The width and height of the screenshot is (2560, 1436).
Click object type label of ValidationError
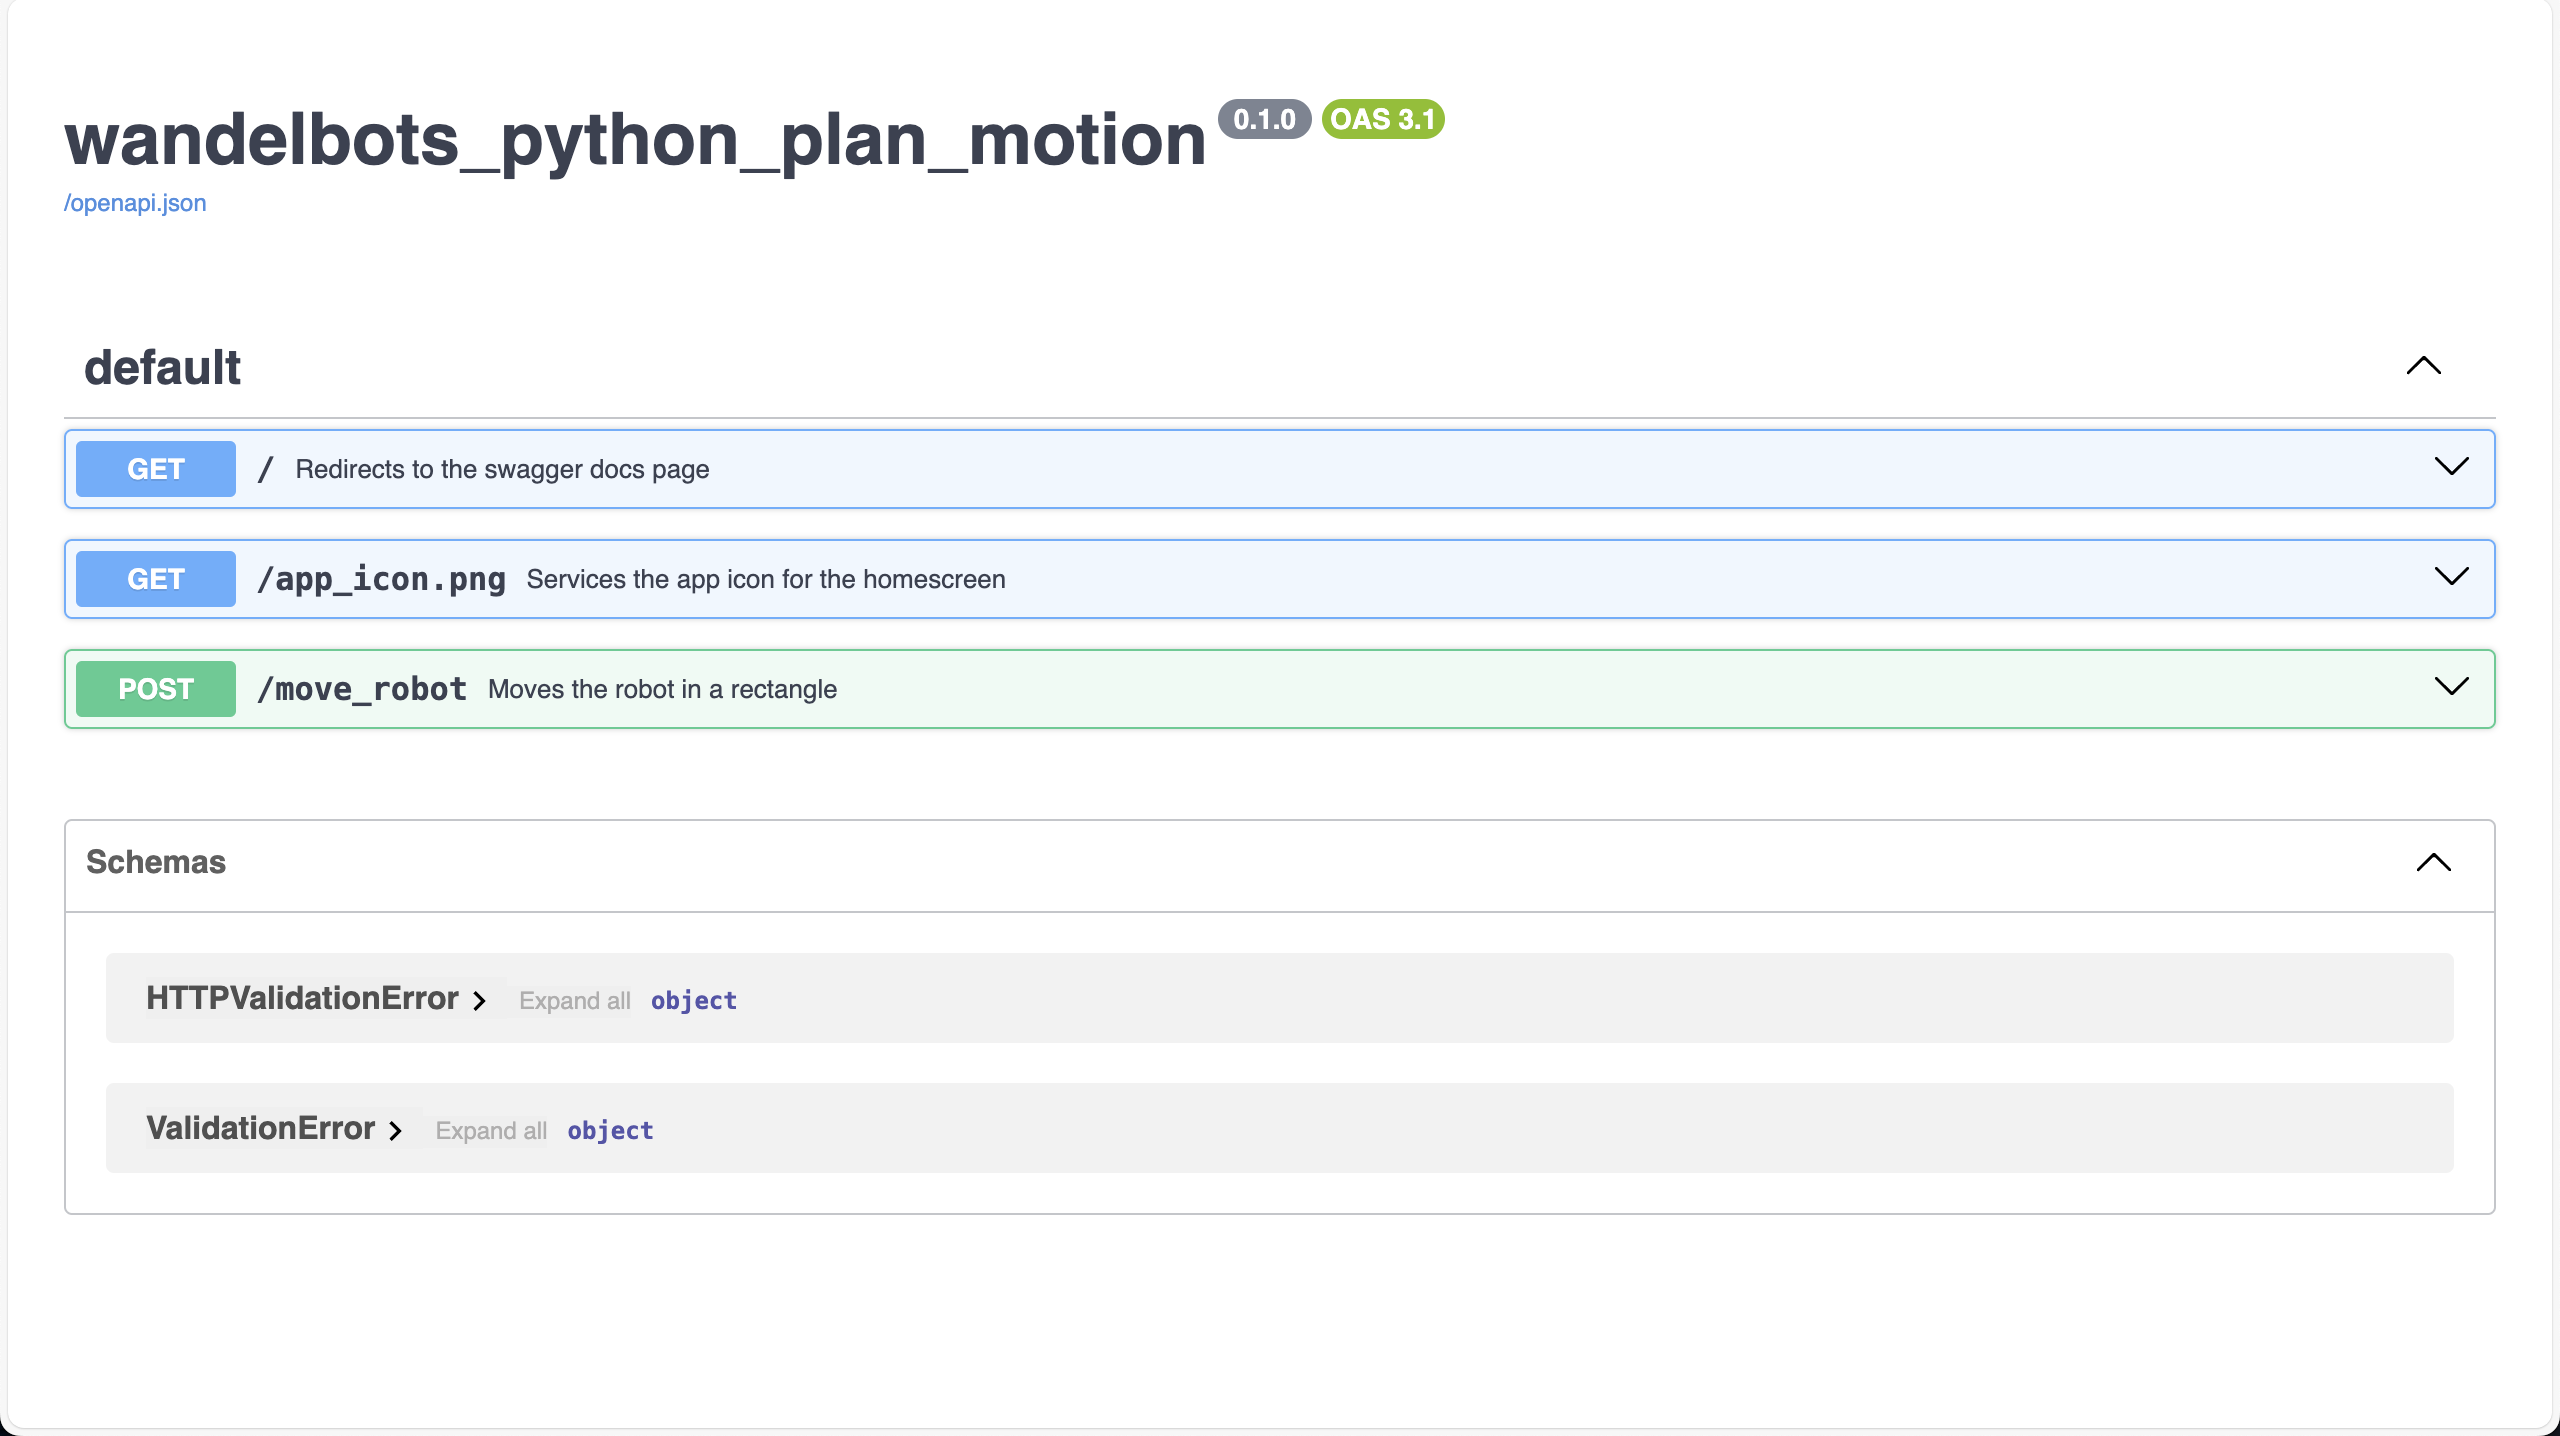pos(610,1131)
